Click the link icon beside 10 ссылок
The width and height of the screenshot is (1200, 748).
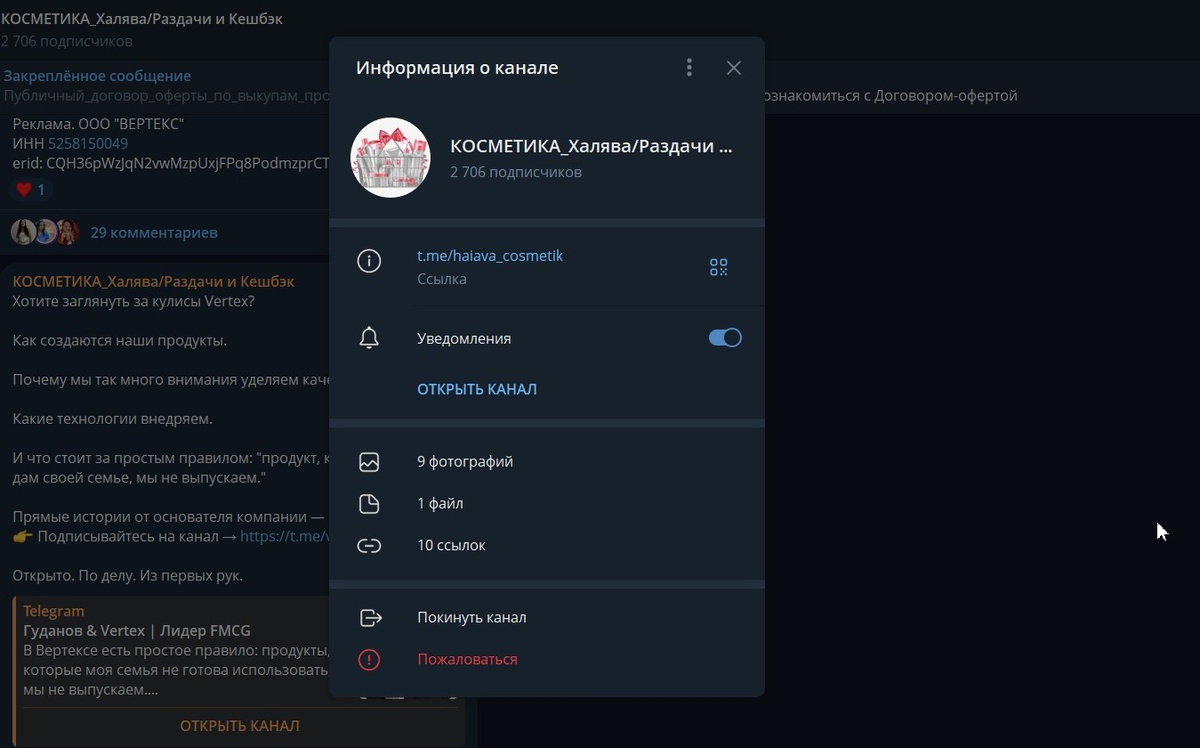pyautogui.click(x=369, y=546)
